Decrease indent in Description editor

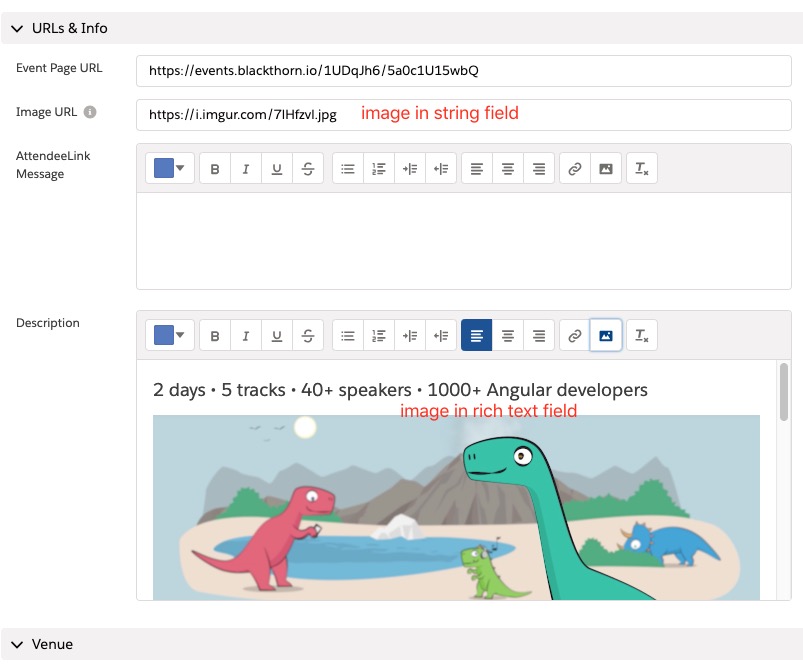(x=441, y=335)
